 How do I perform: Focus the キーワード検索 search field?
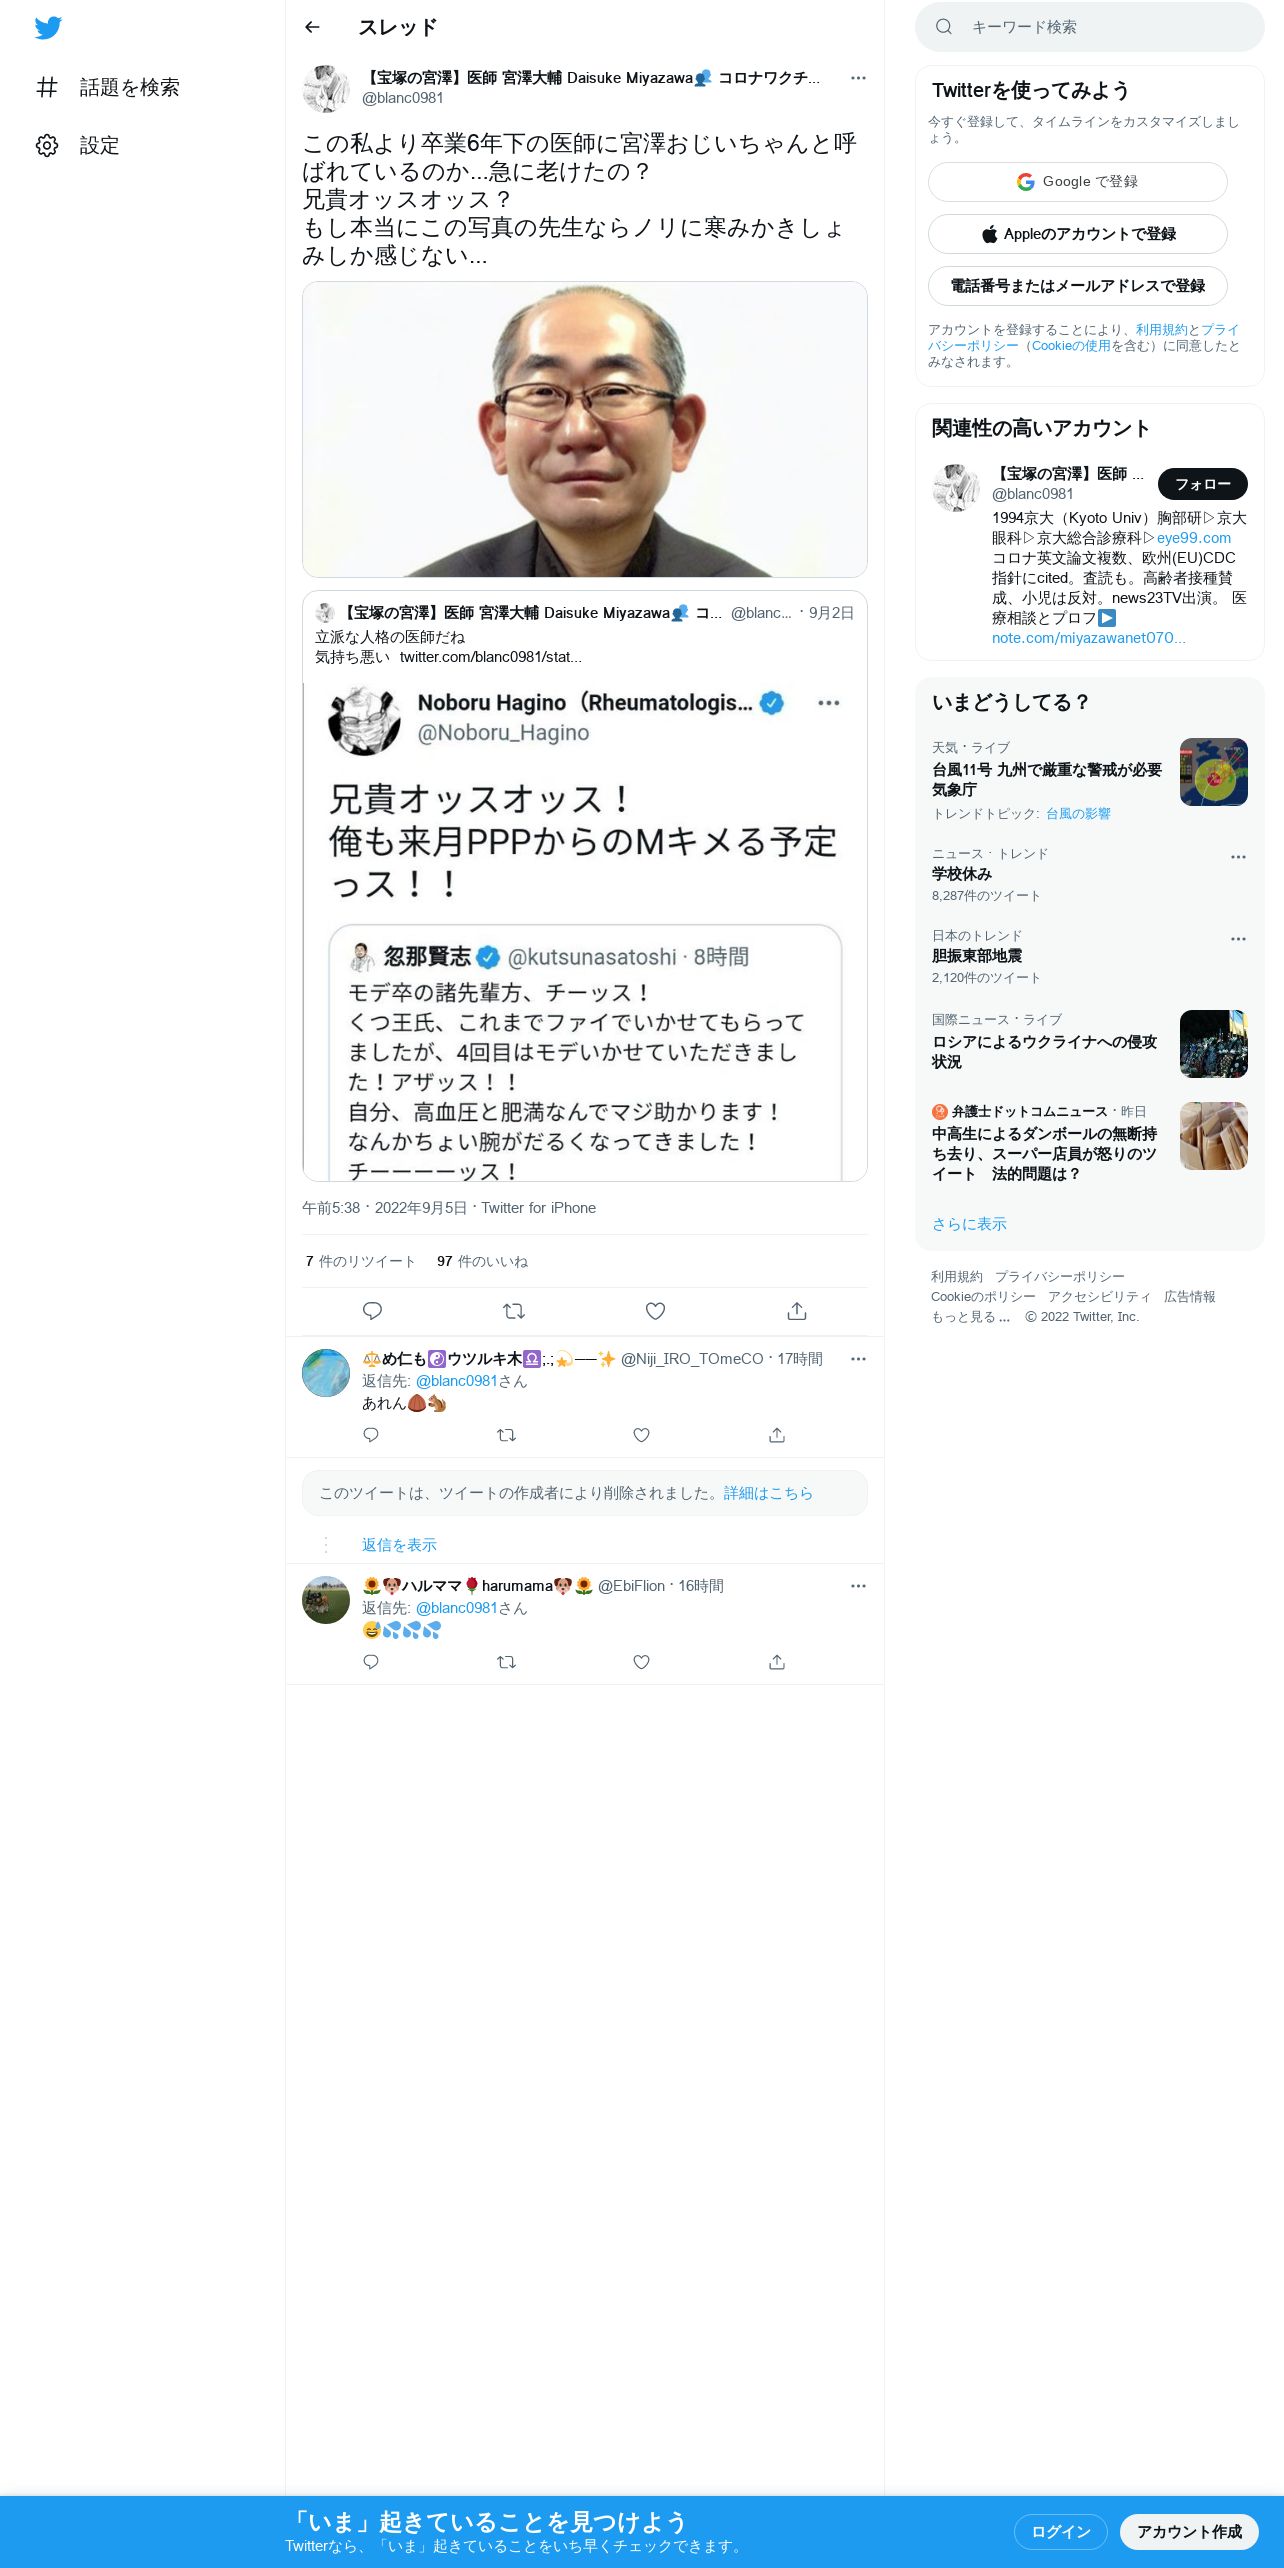click(x=1090, y=27)
